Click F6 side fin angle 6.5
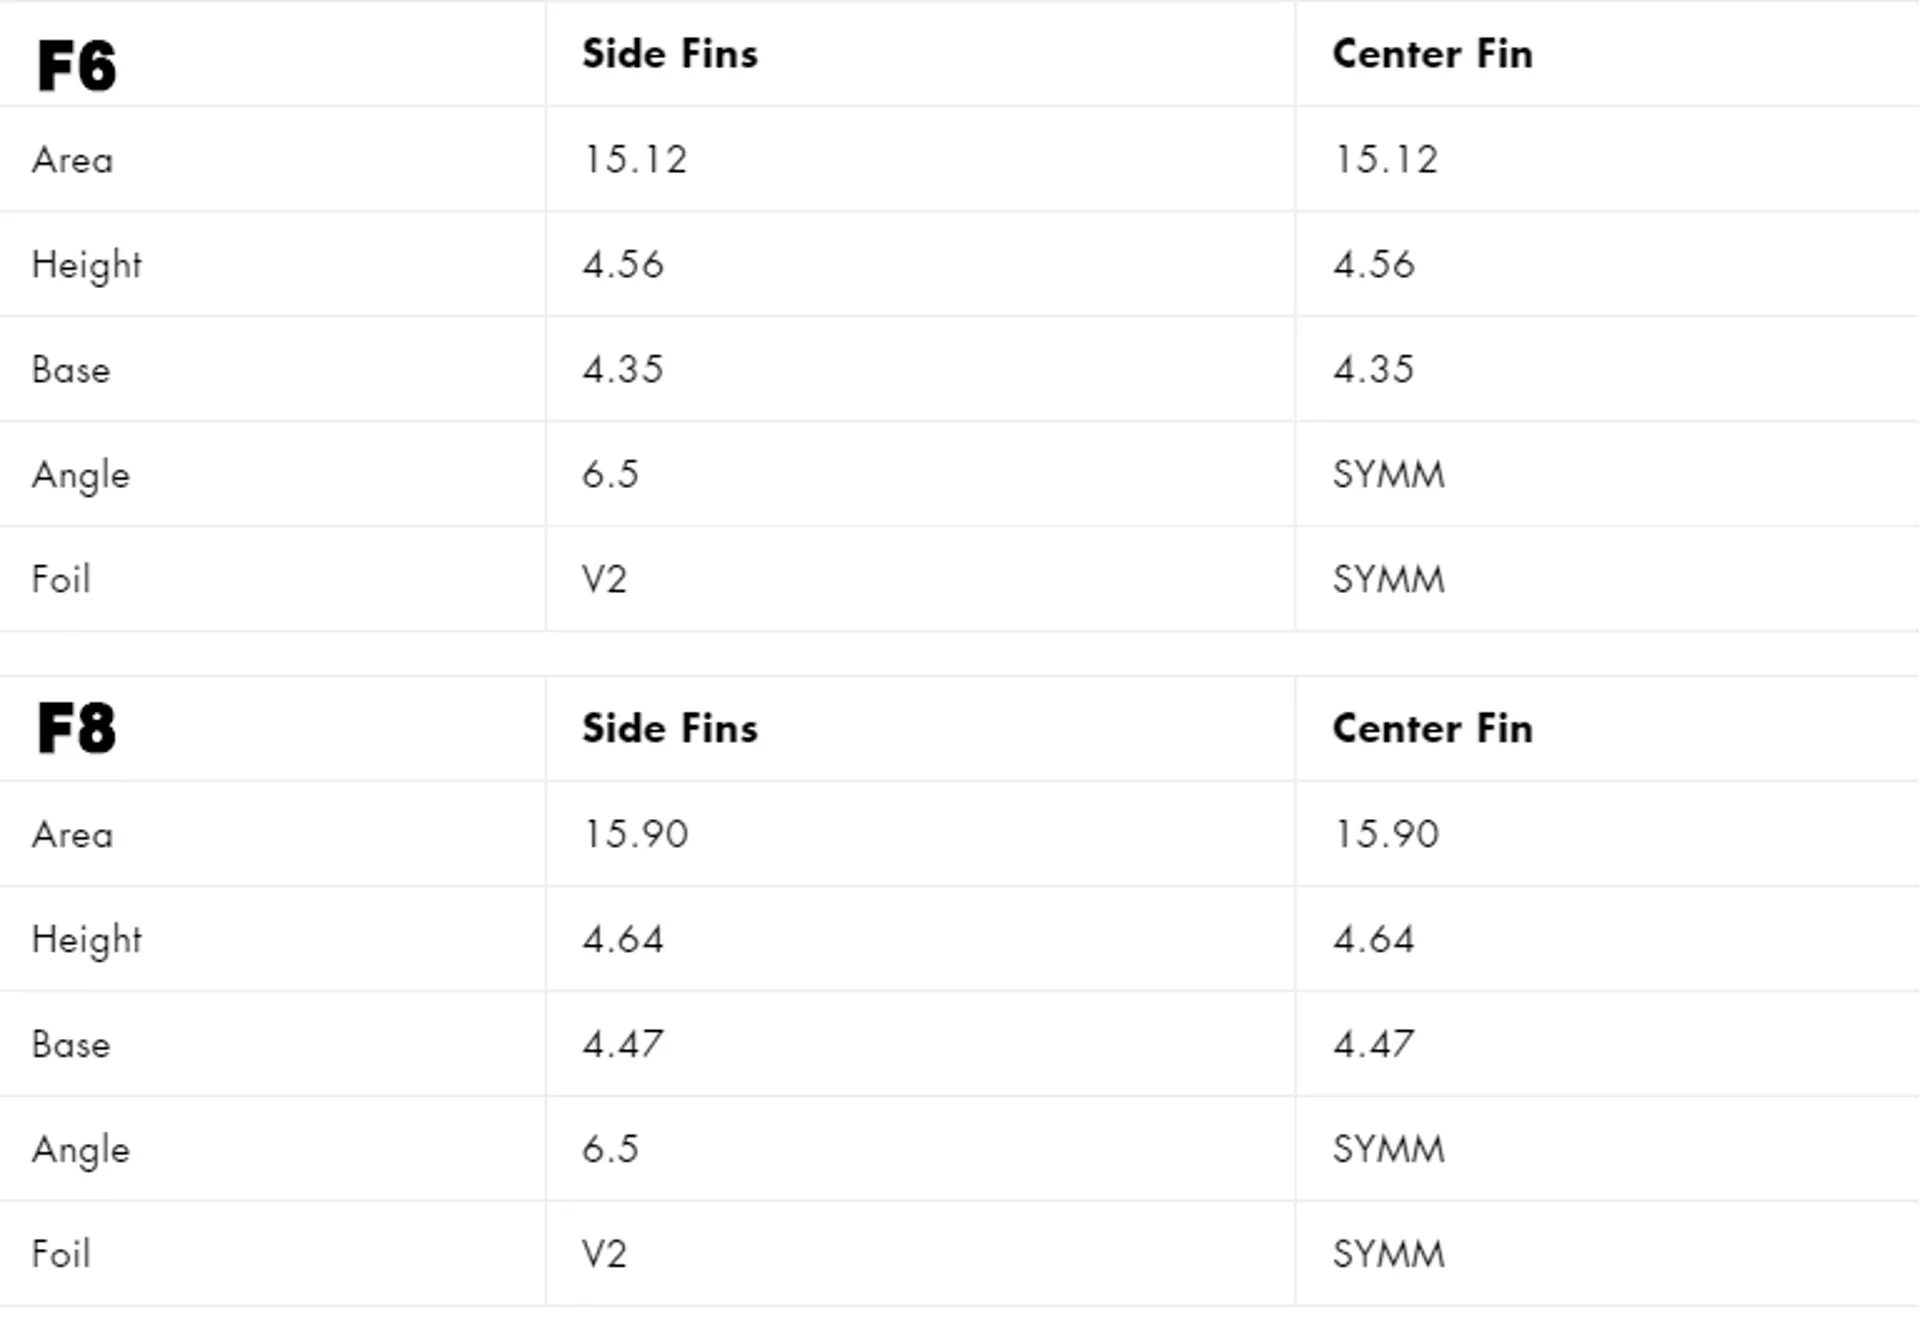Screen dimensions: 1920x1342 (x=610, y=474)
